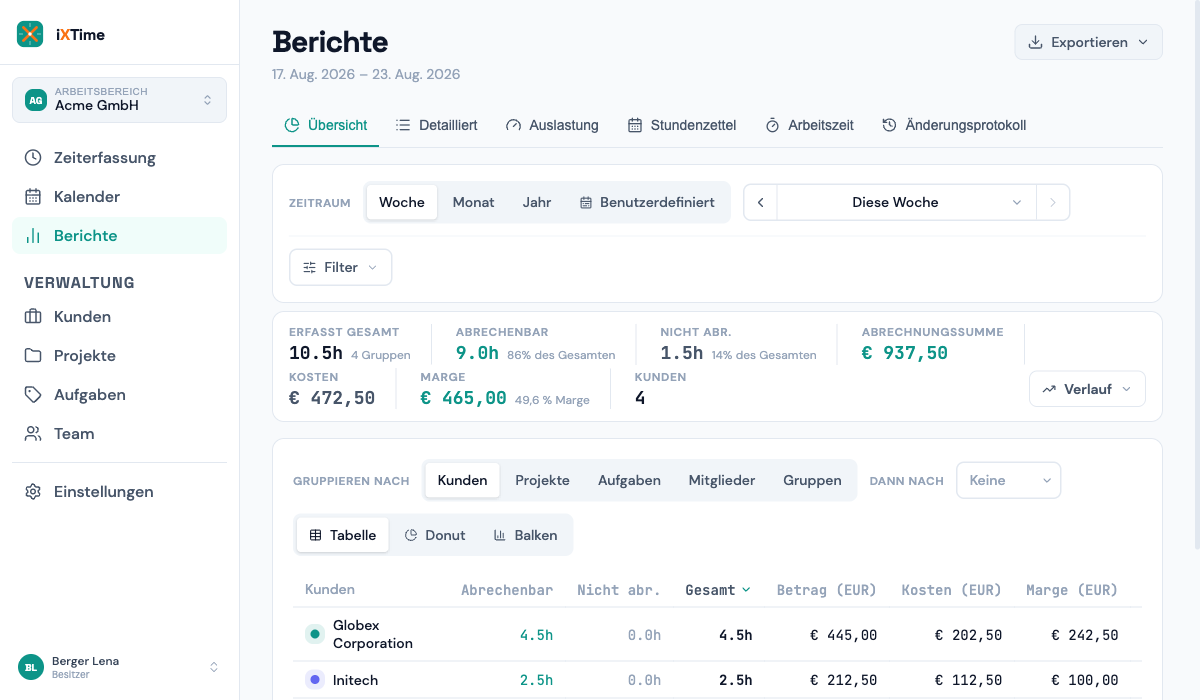The image size is (1200, 700).
Task: Open Zeiterfassung via its clock icon
Action: (33, 157)
